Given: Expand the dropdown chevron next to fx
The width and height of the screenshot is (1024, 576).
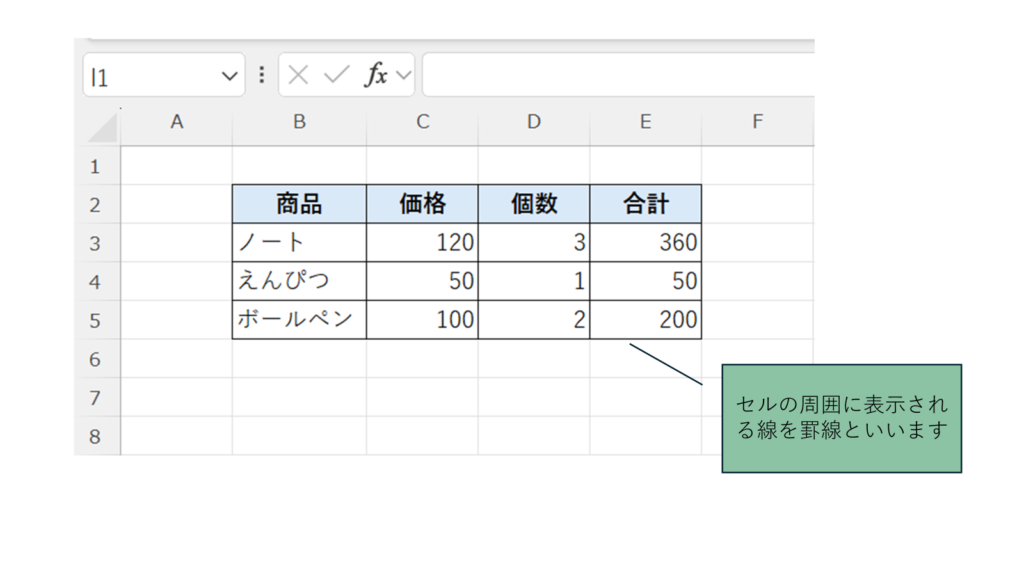Looking at the screenshot, I should (403, 75).
